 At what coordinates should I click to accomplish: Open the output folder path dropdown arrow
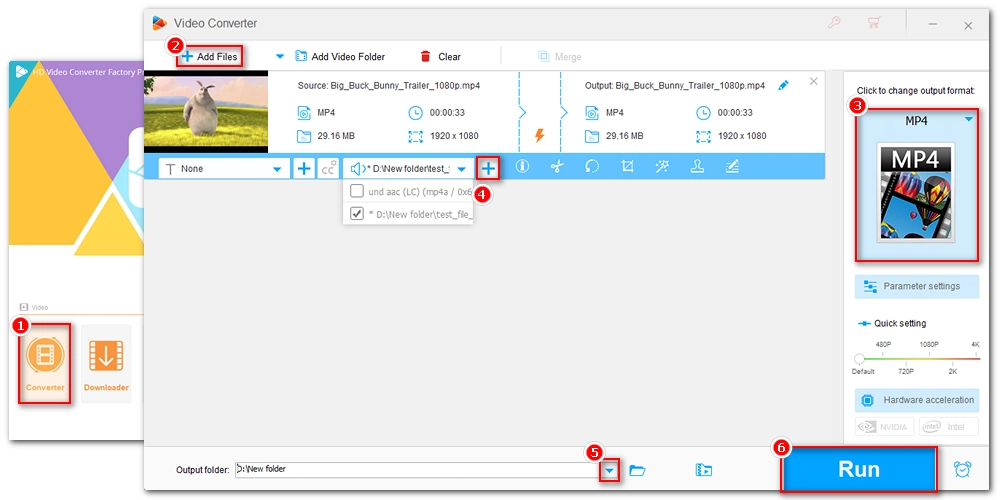(x=609, y=470)
